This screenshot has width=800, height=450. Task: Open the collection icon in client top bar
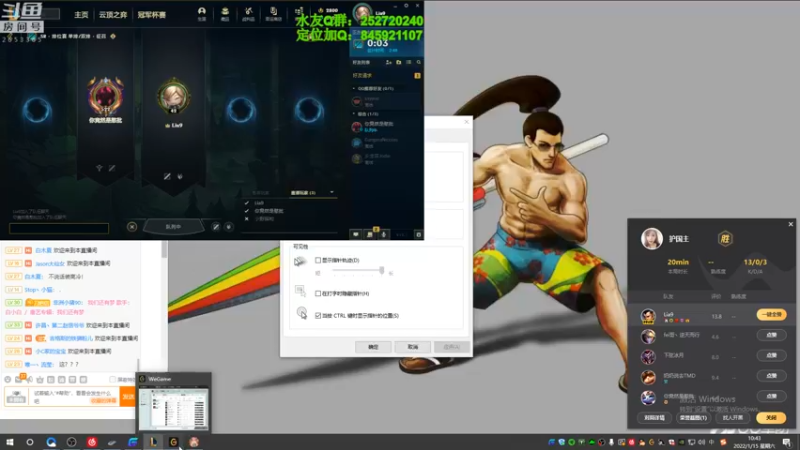click(x=225, y=13)
